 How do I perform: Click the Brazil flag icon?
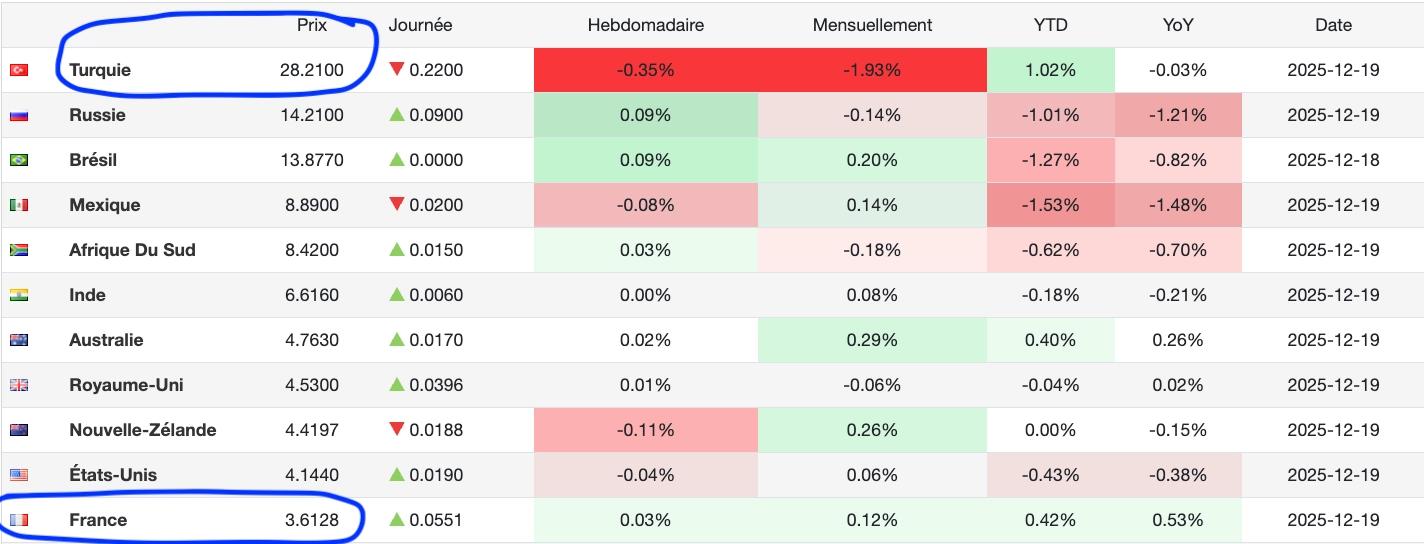coord(18,160)
